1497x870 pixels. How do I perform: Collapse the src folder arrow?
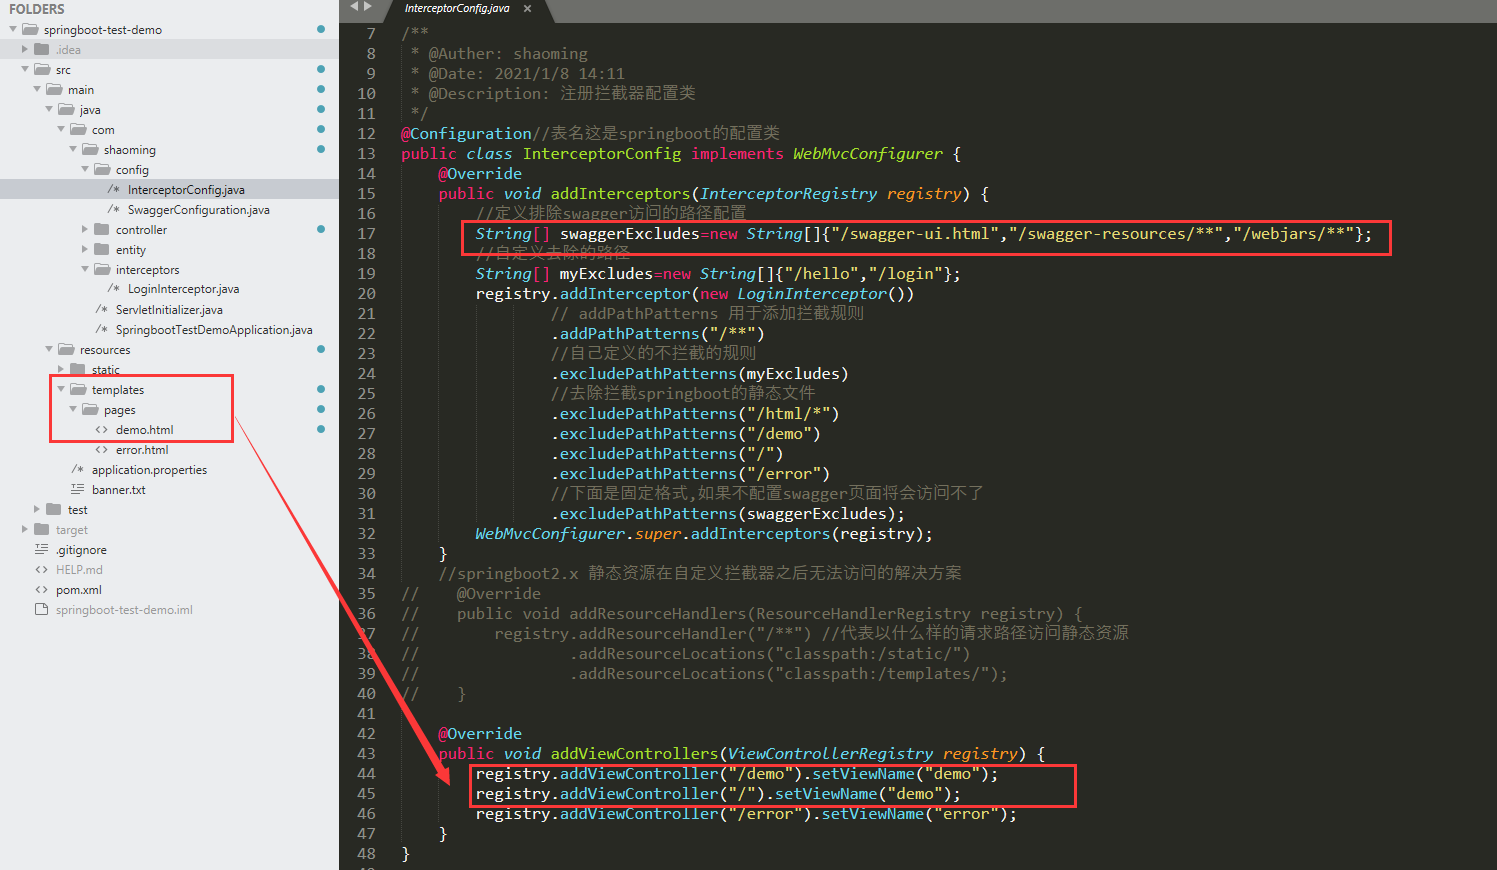click(x=25, y=69)
